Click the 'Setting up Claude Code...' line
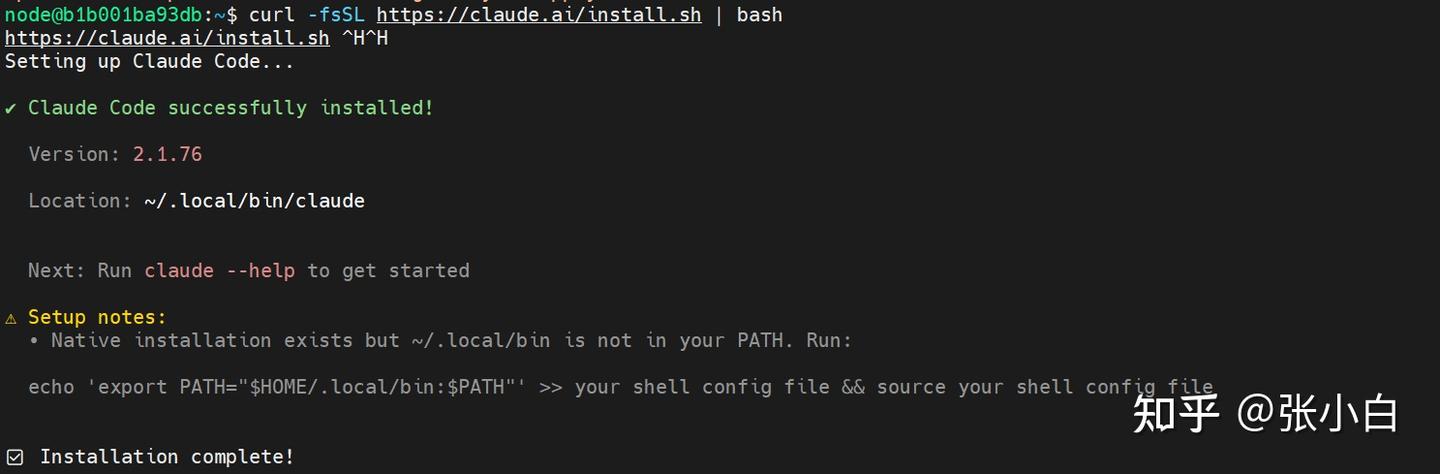 (x=149, y=62)
